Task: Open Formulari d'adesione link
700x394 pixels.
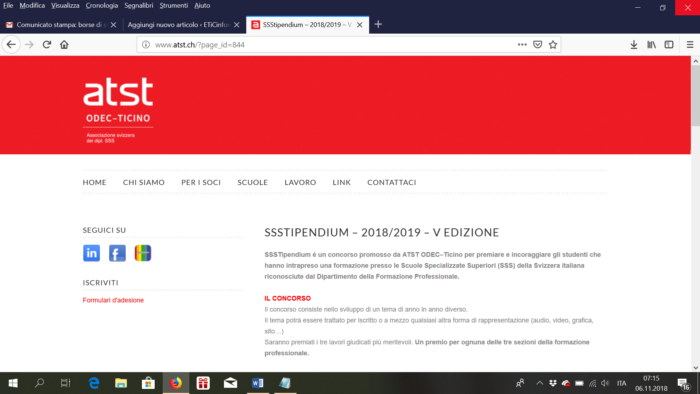Action: [x=113, y=300]
